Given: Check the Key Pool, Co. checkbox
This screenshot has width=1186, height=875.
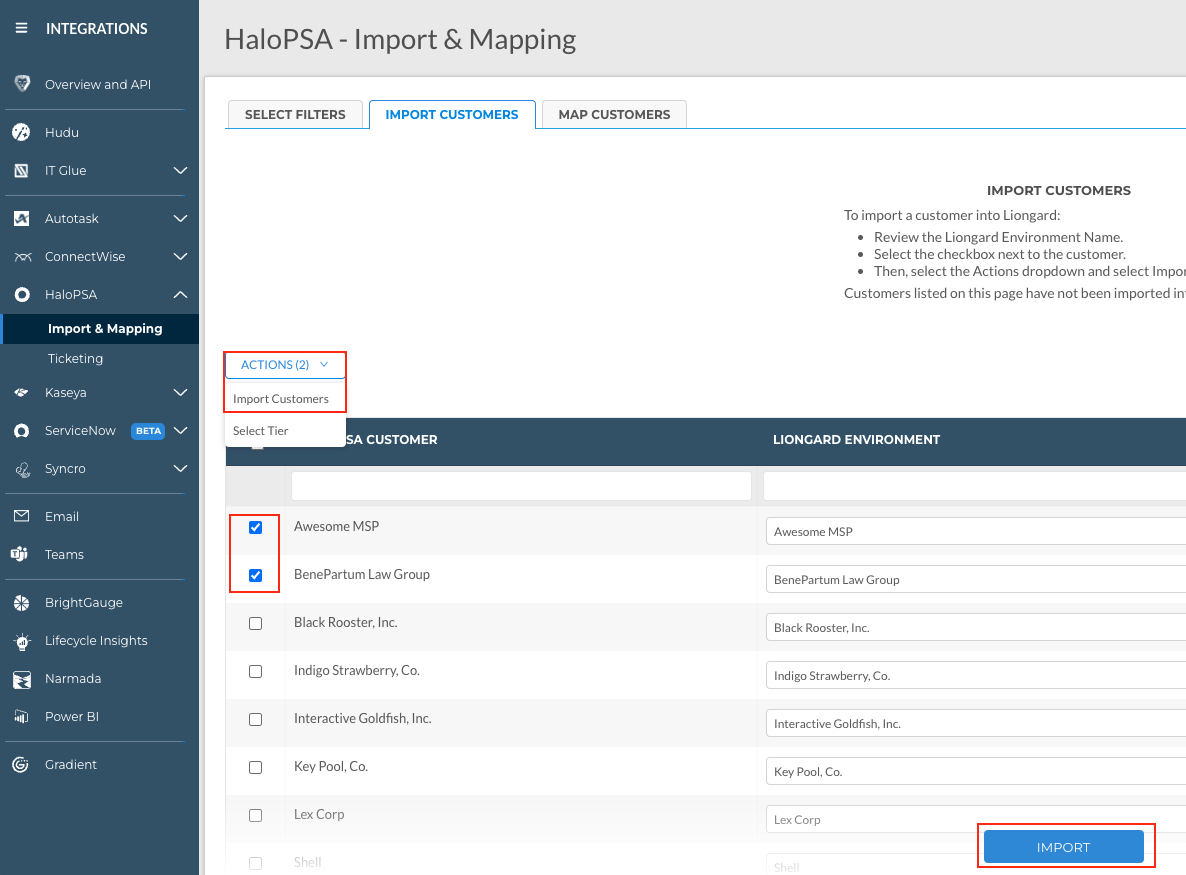Looking at the screenshot, I should coord(256,767).
